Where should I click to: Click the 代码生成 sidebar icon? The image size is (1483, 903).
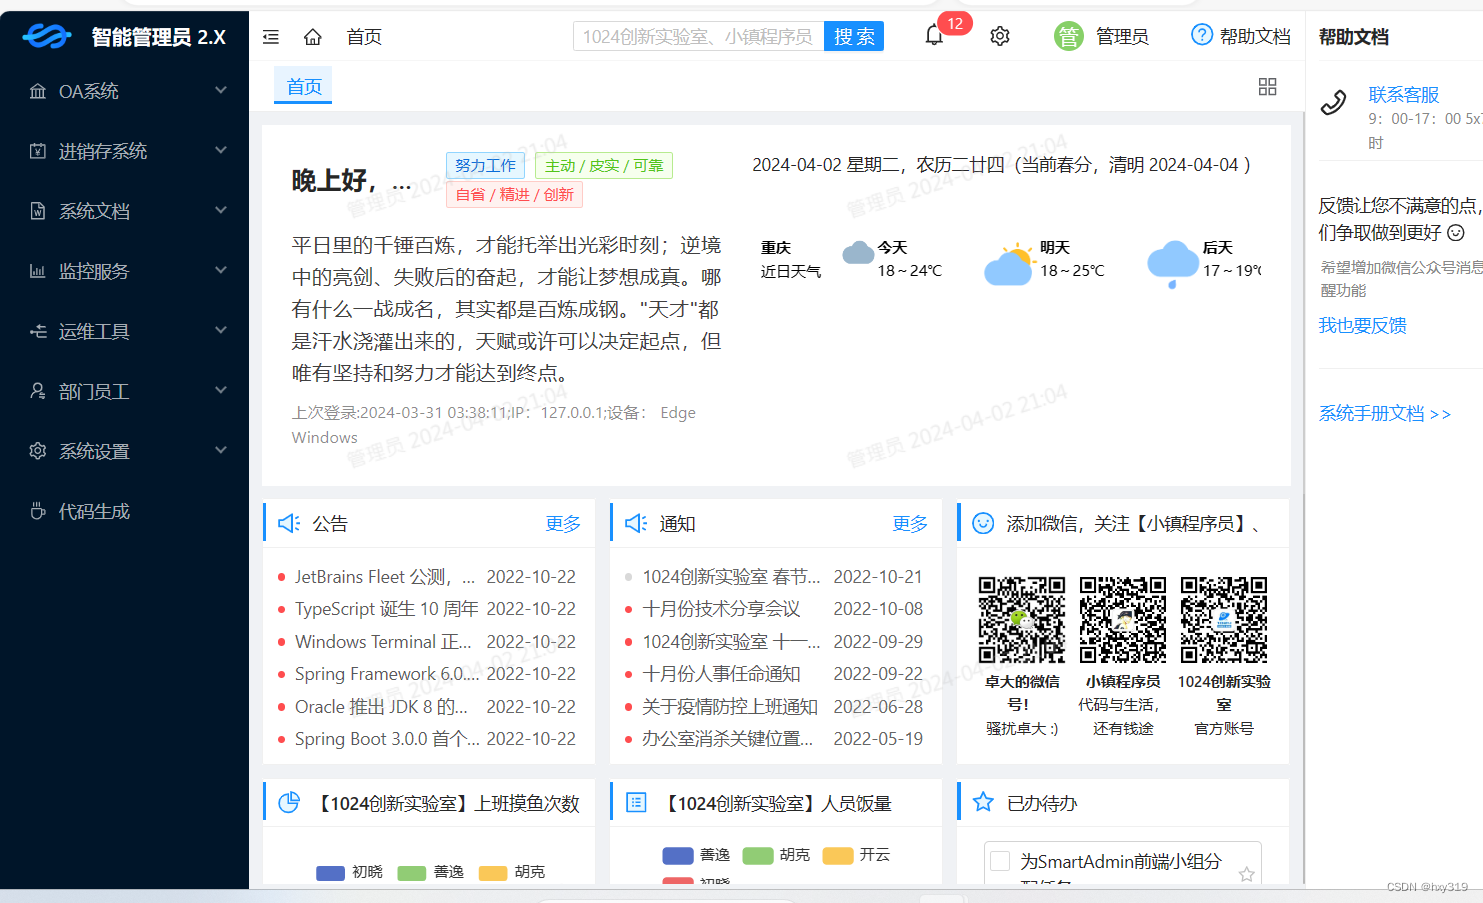click(x=38, y=511)
